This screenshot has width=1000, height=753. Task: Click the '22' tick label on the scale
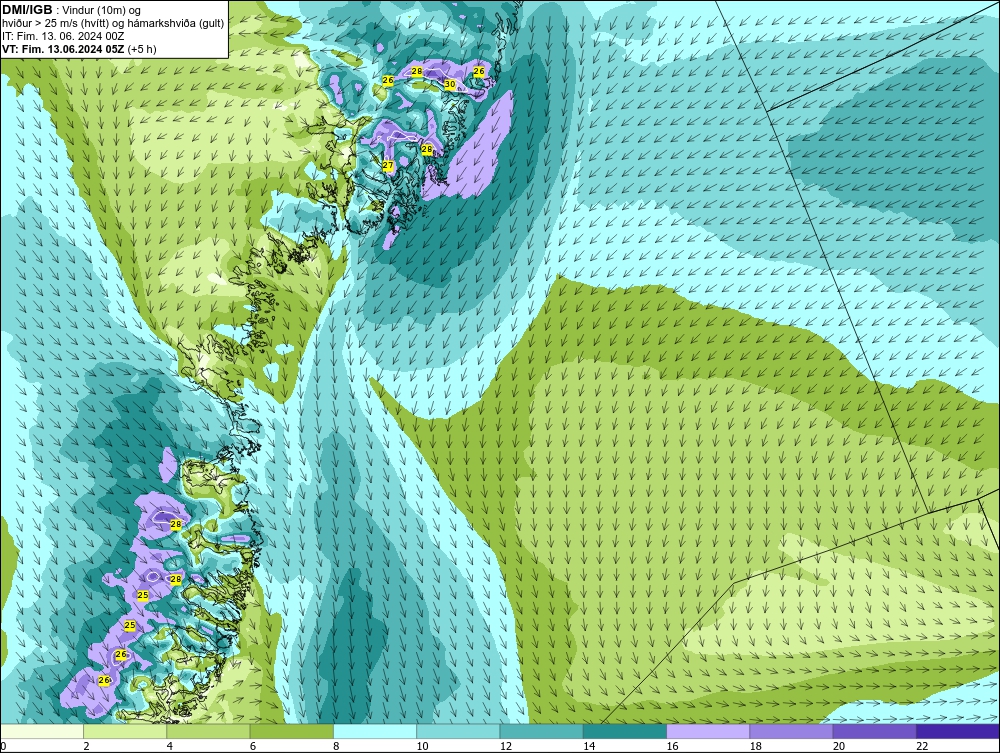tap(922, 746)
